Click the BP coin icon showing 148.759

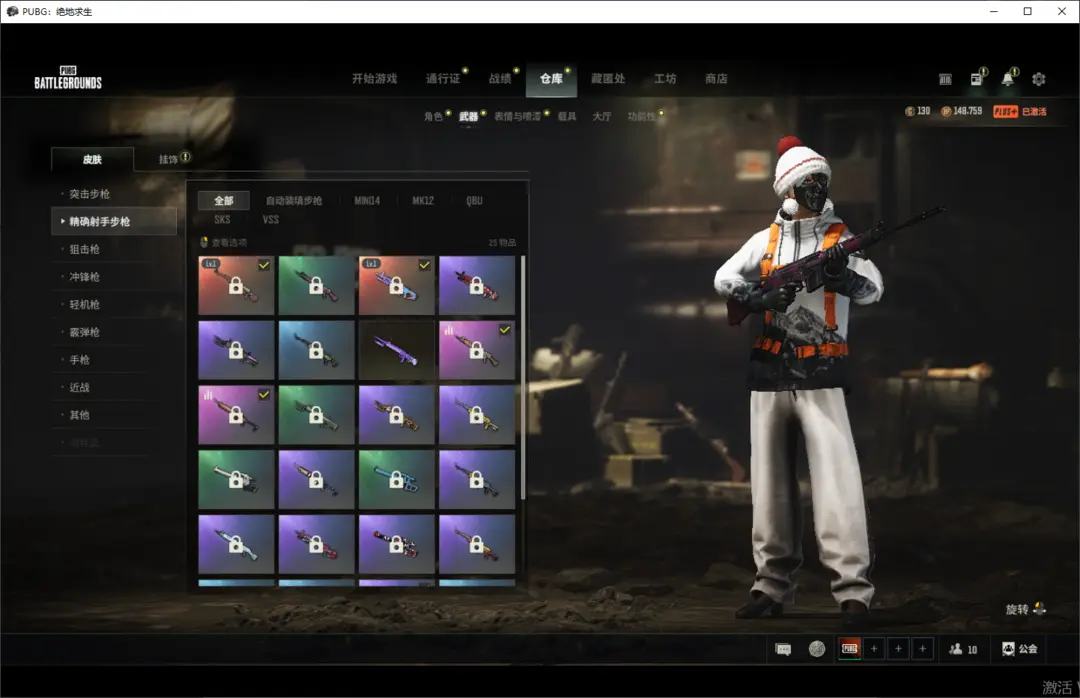pos(946,112)
